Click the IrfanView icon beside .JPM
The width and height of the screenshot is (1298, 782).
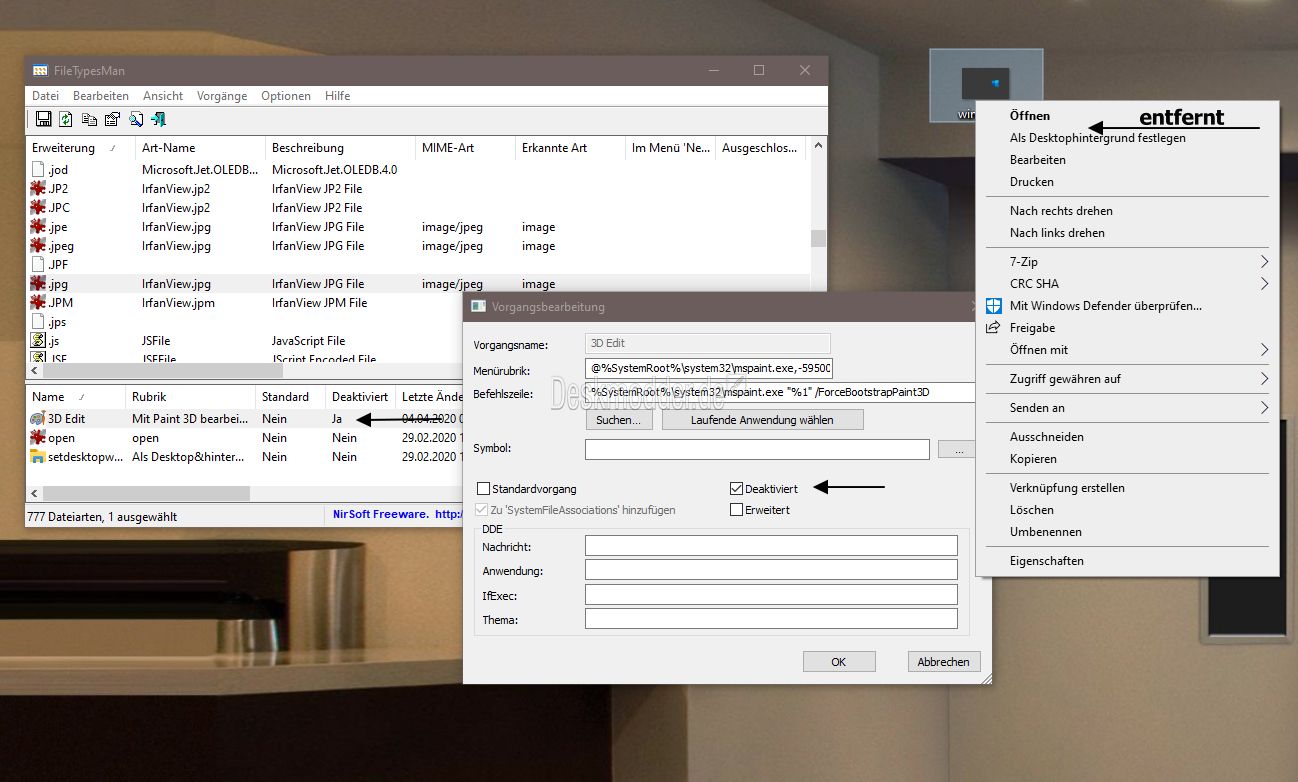coord(38,302)
